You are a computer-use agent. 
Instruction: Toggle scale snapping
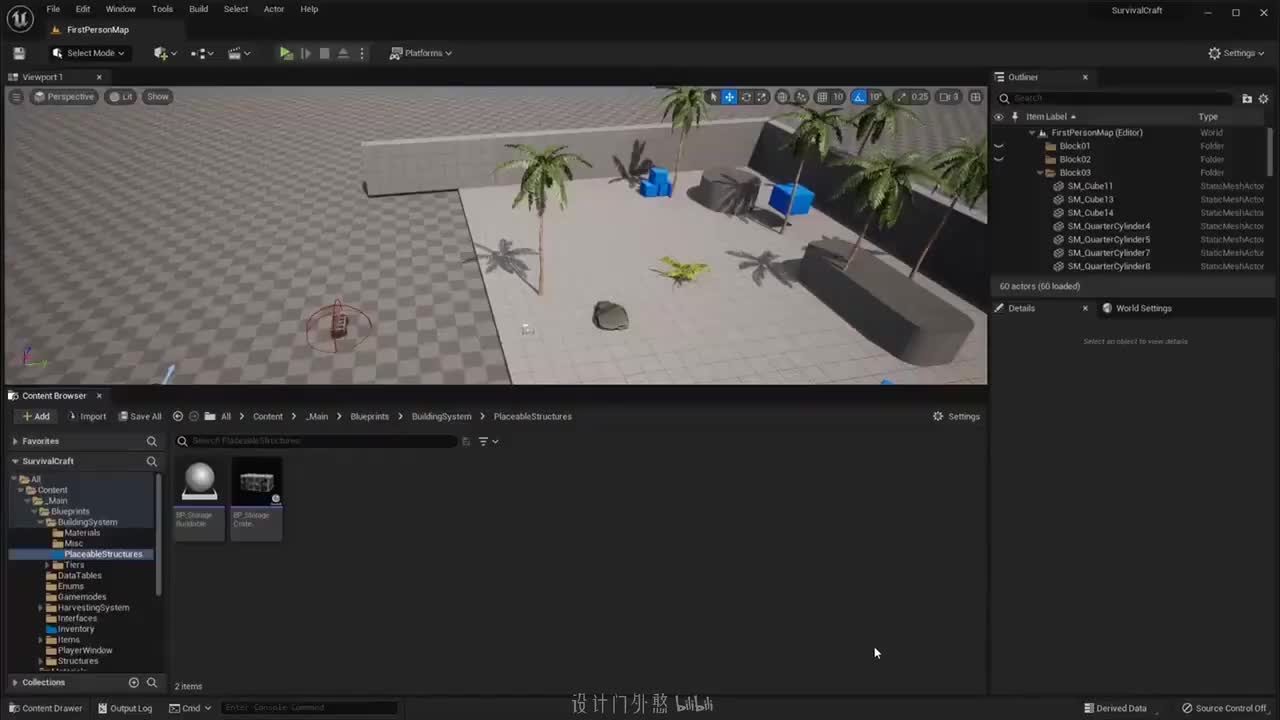901,97
